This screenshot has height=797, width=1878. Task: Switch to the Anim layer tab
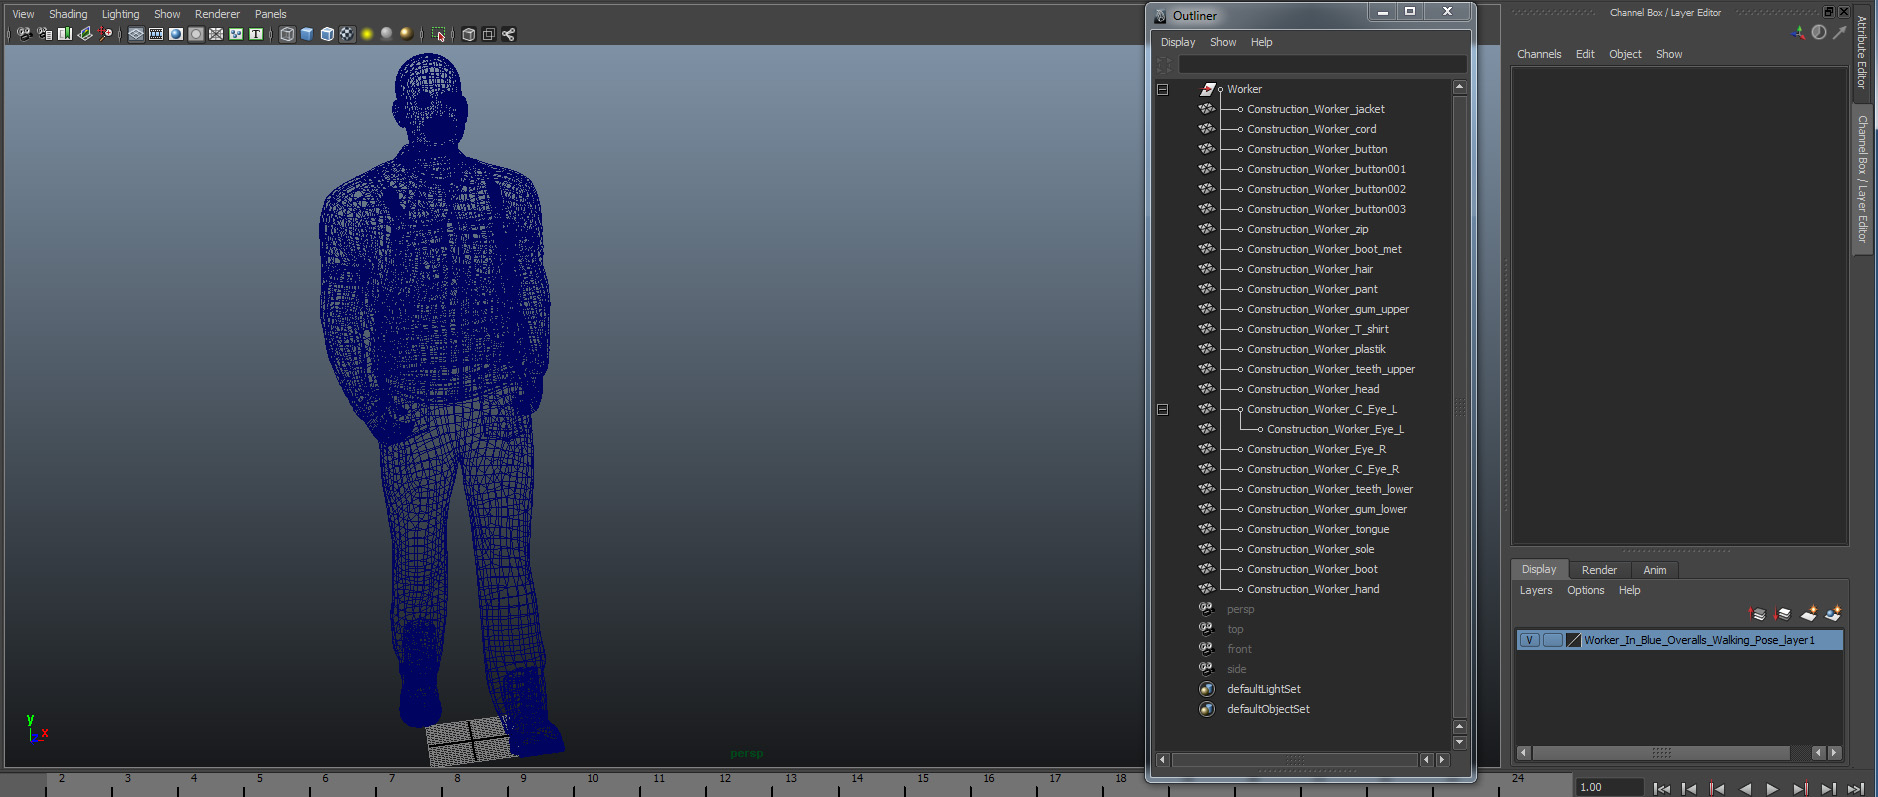point(1655,570)
